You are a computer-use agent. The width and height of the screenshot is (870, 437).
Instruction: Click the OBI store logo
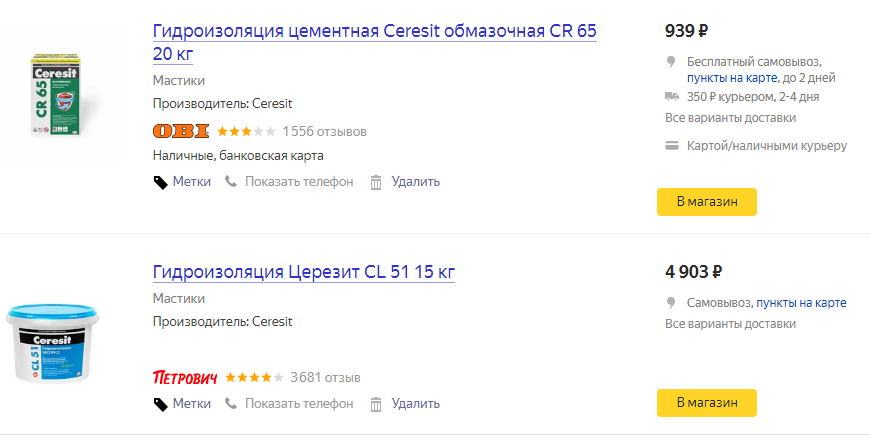pyautogui.click(x=181, y=131)
